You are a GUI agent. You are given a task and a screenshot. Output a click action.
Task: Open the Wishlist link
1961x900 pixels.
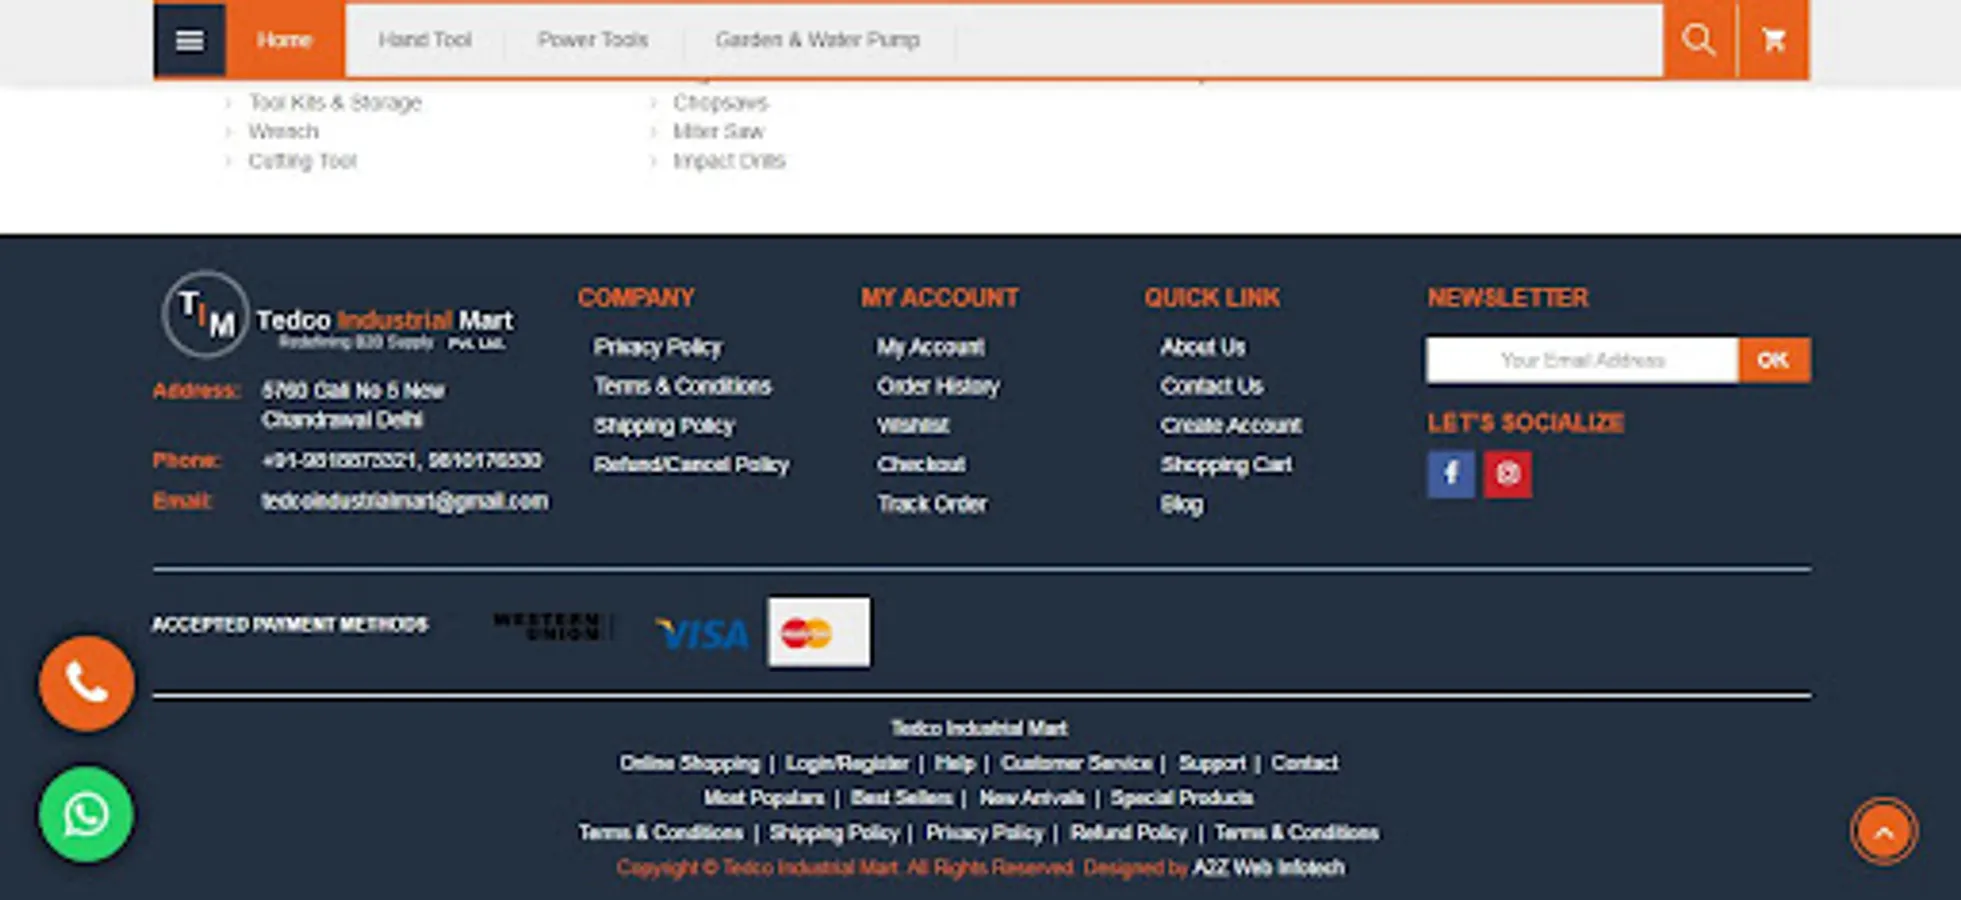(x=913, y=425)
